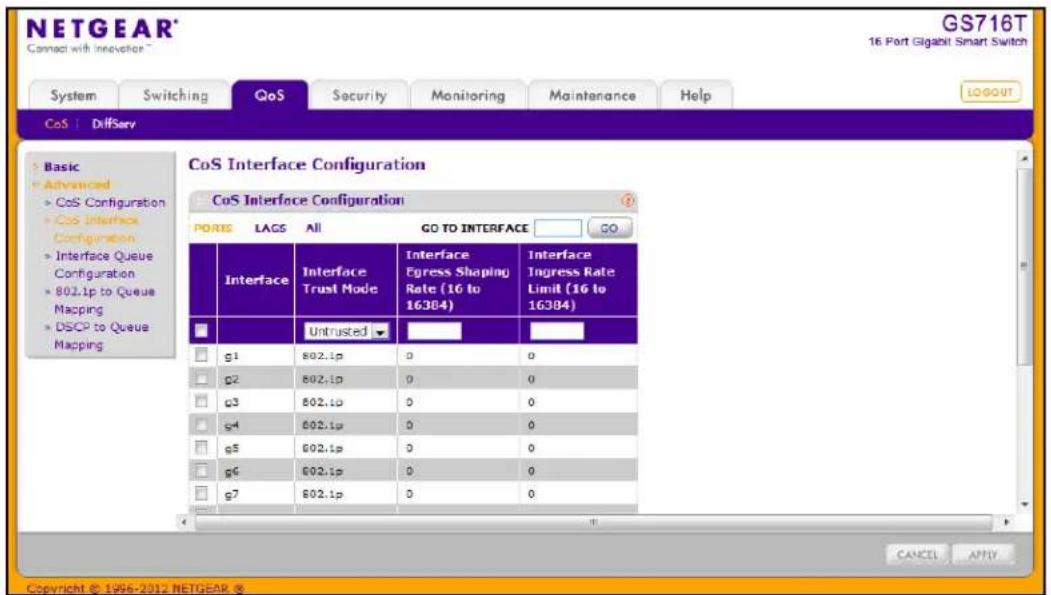The height and width of the screenshot is (595, 1051).
Task: Click the scroll down arrow
Action: [1023, 505]
